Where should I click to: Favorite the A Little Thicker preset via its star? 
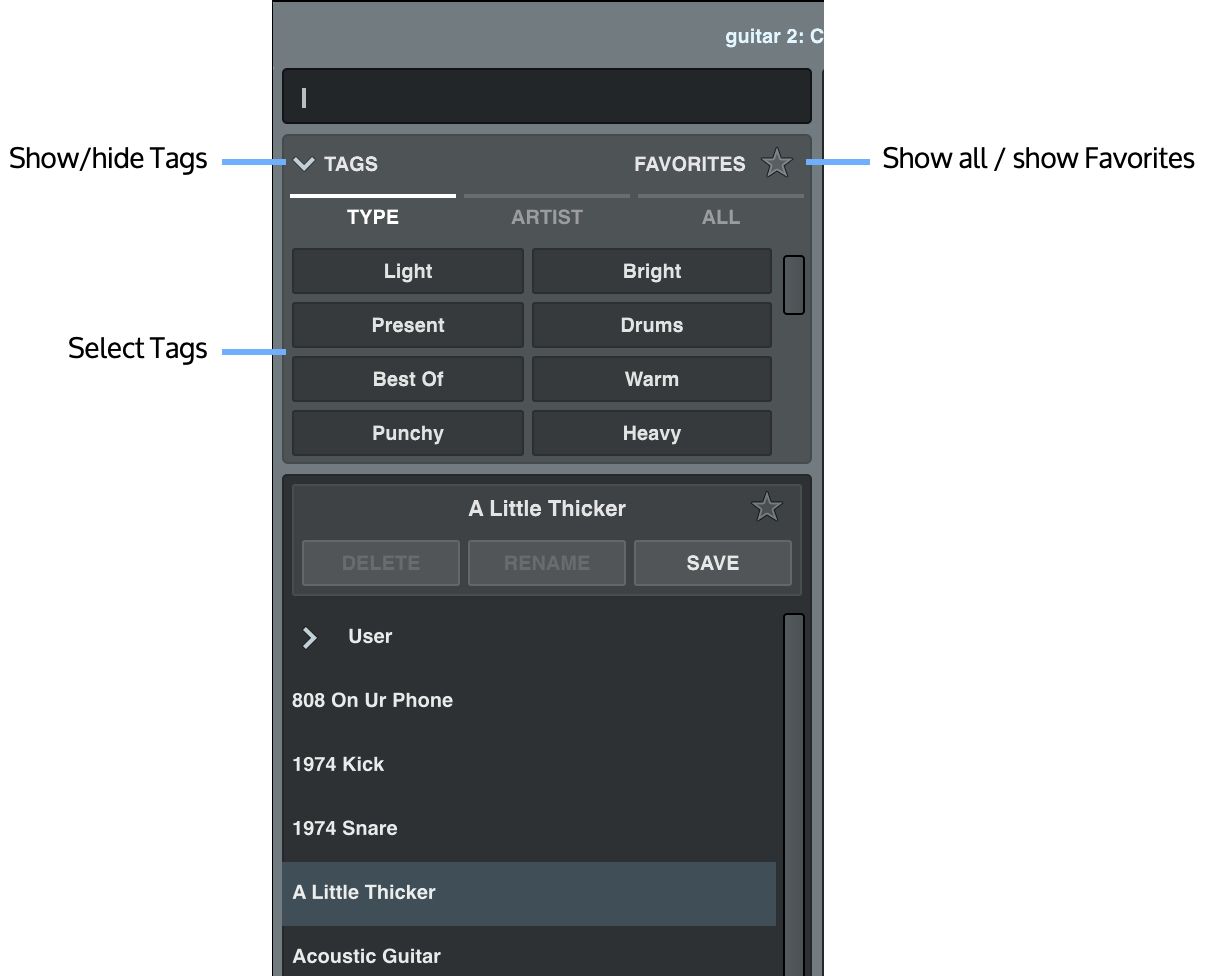pyautogui.click(x=766, y=507)
